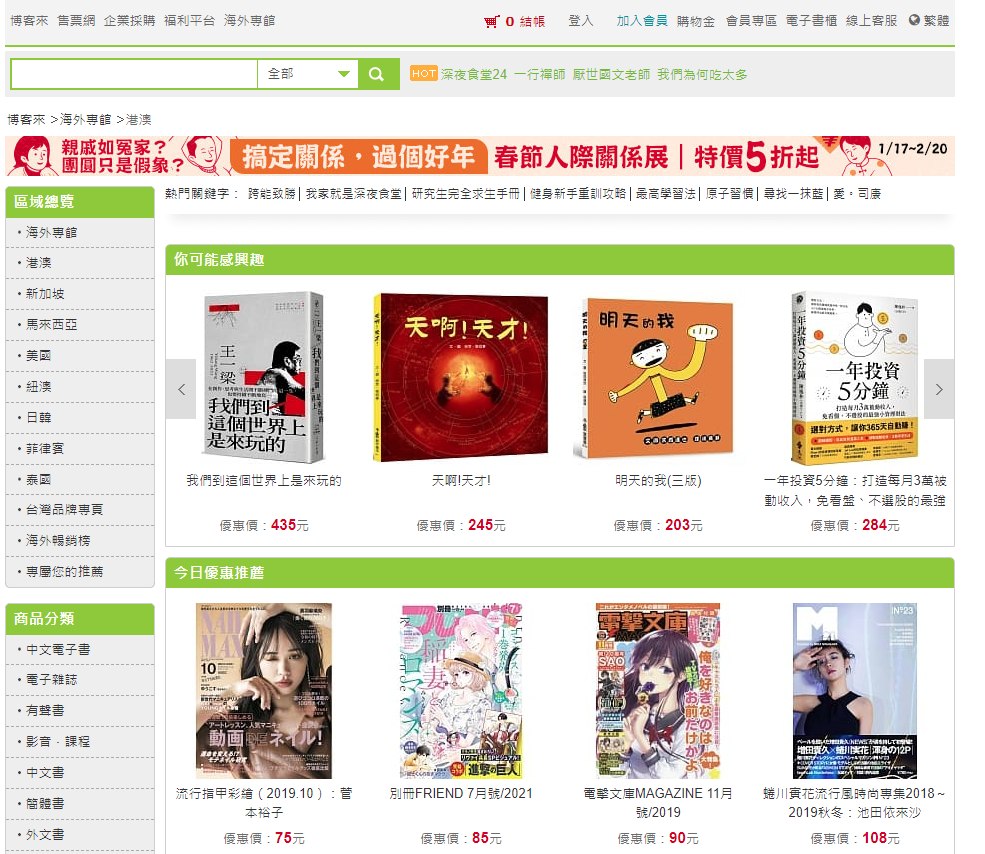Click the 加入會員 link

[641, 21]
